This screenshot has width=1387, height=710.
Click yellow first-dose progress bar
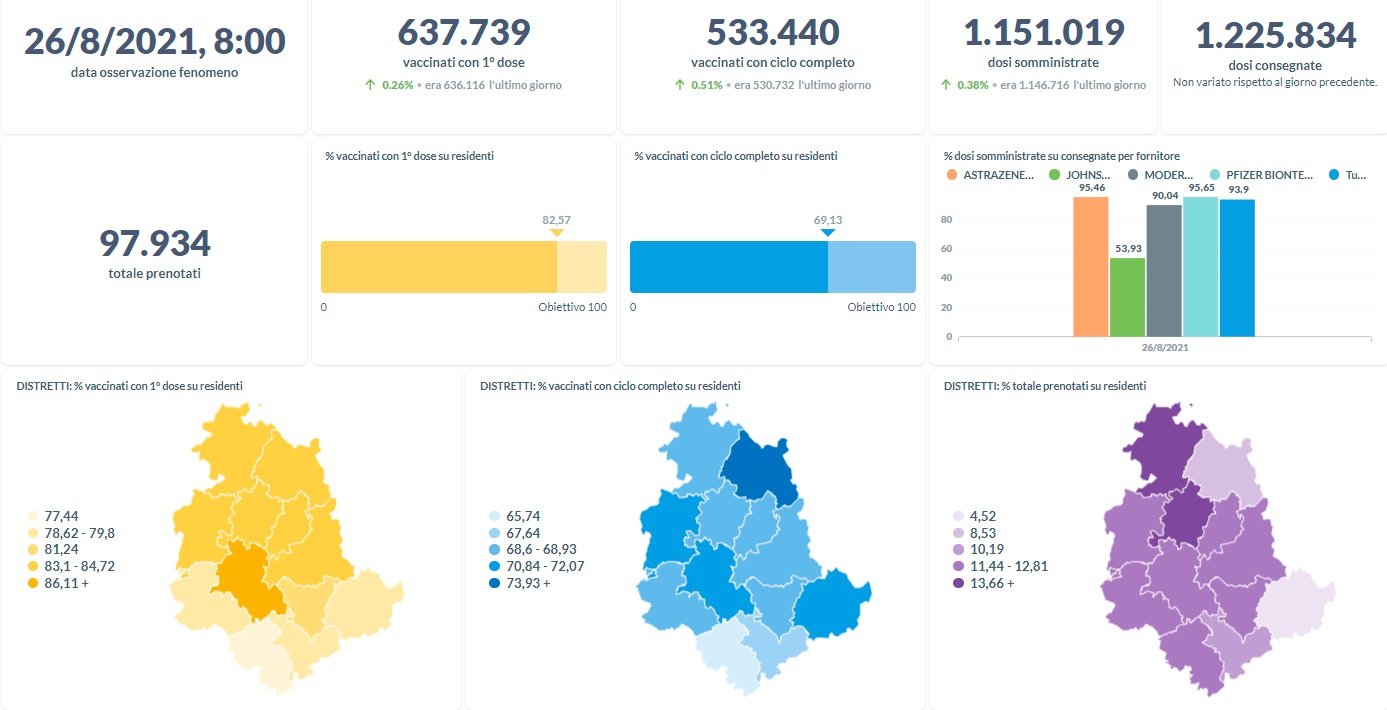click(x=438, y=267)
